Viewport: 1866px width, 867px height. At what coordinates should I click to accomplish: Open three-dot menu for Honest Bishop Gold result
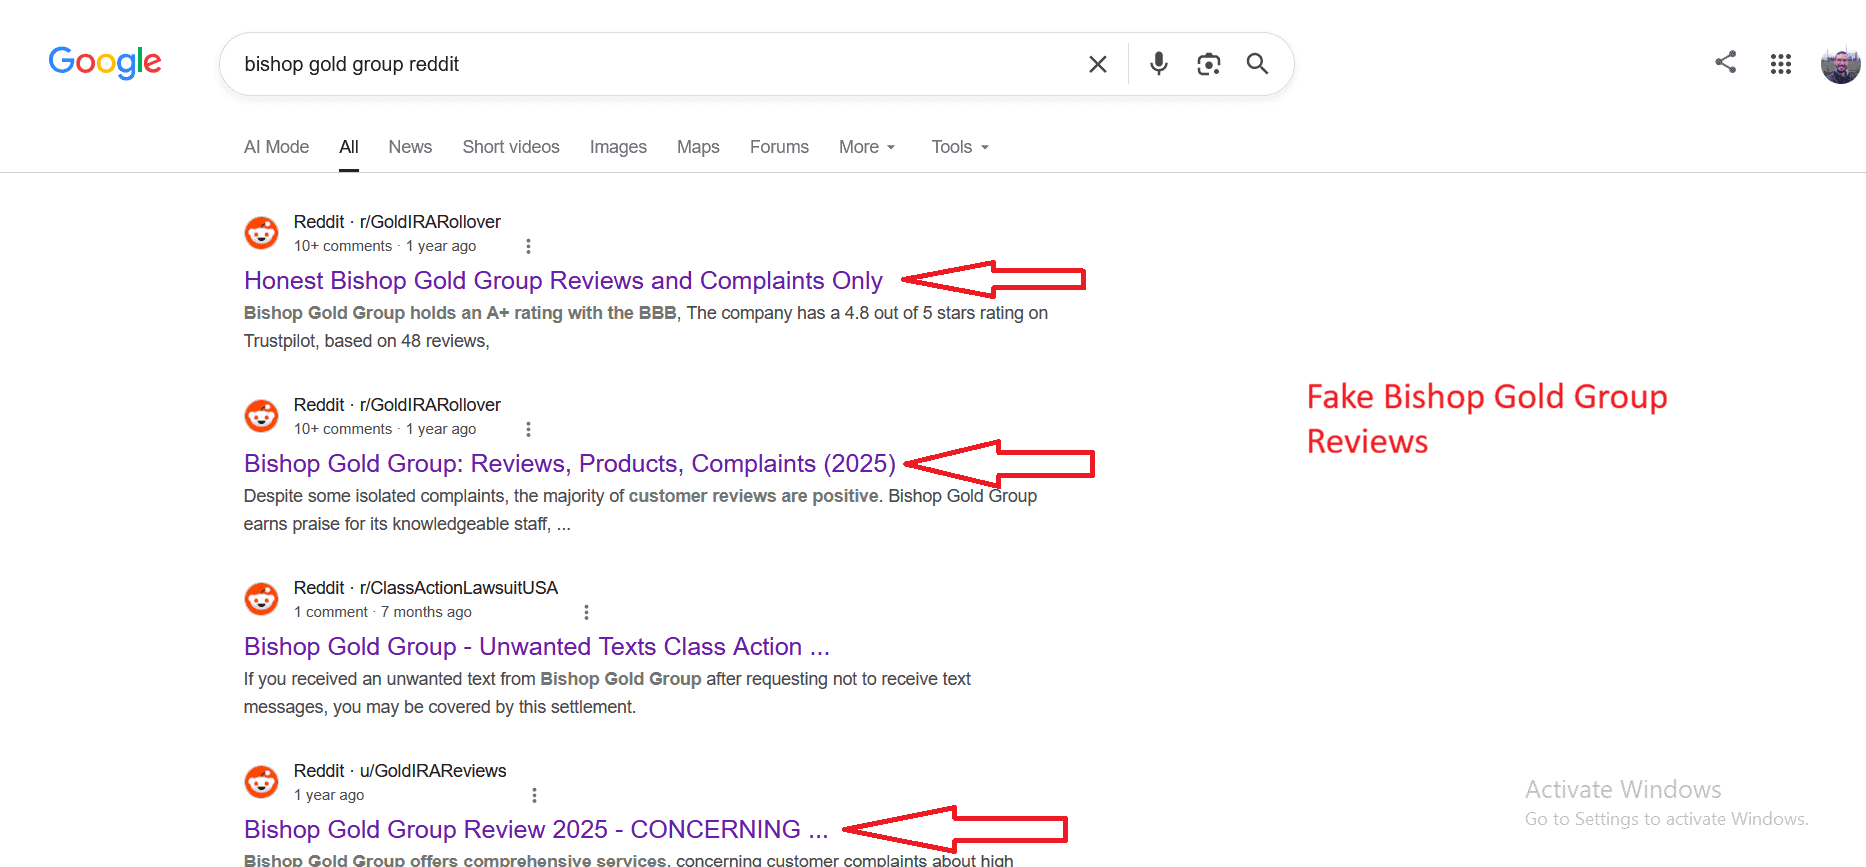528,246
